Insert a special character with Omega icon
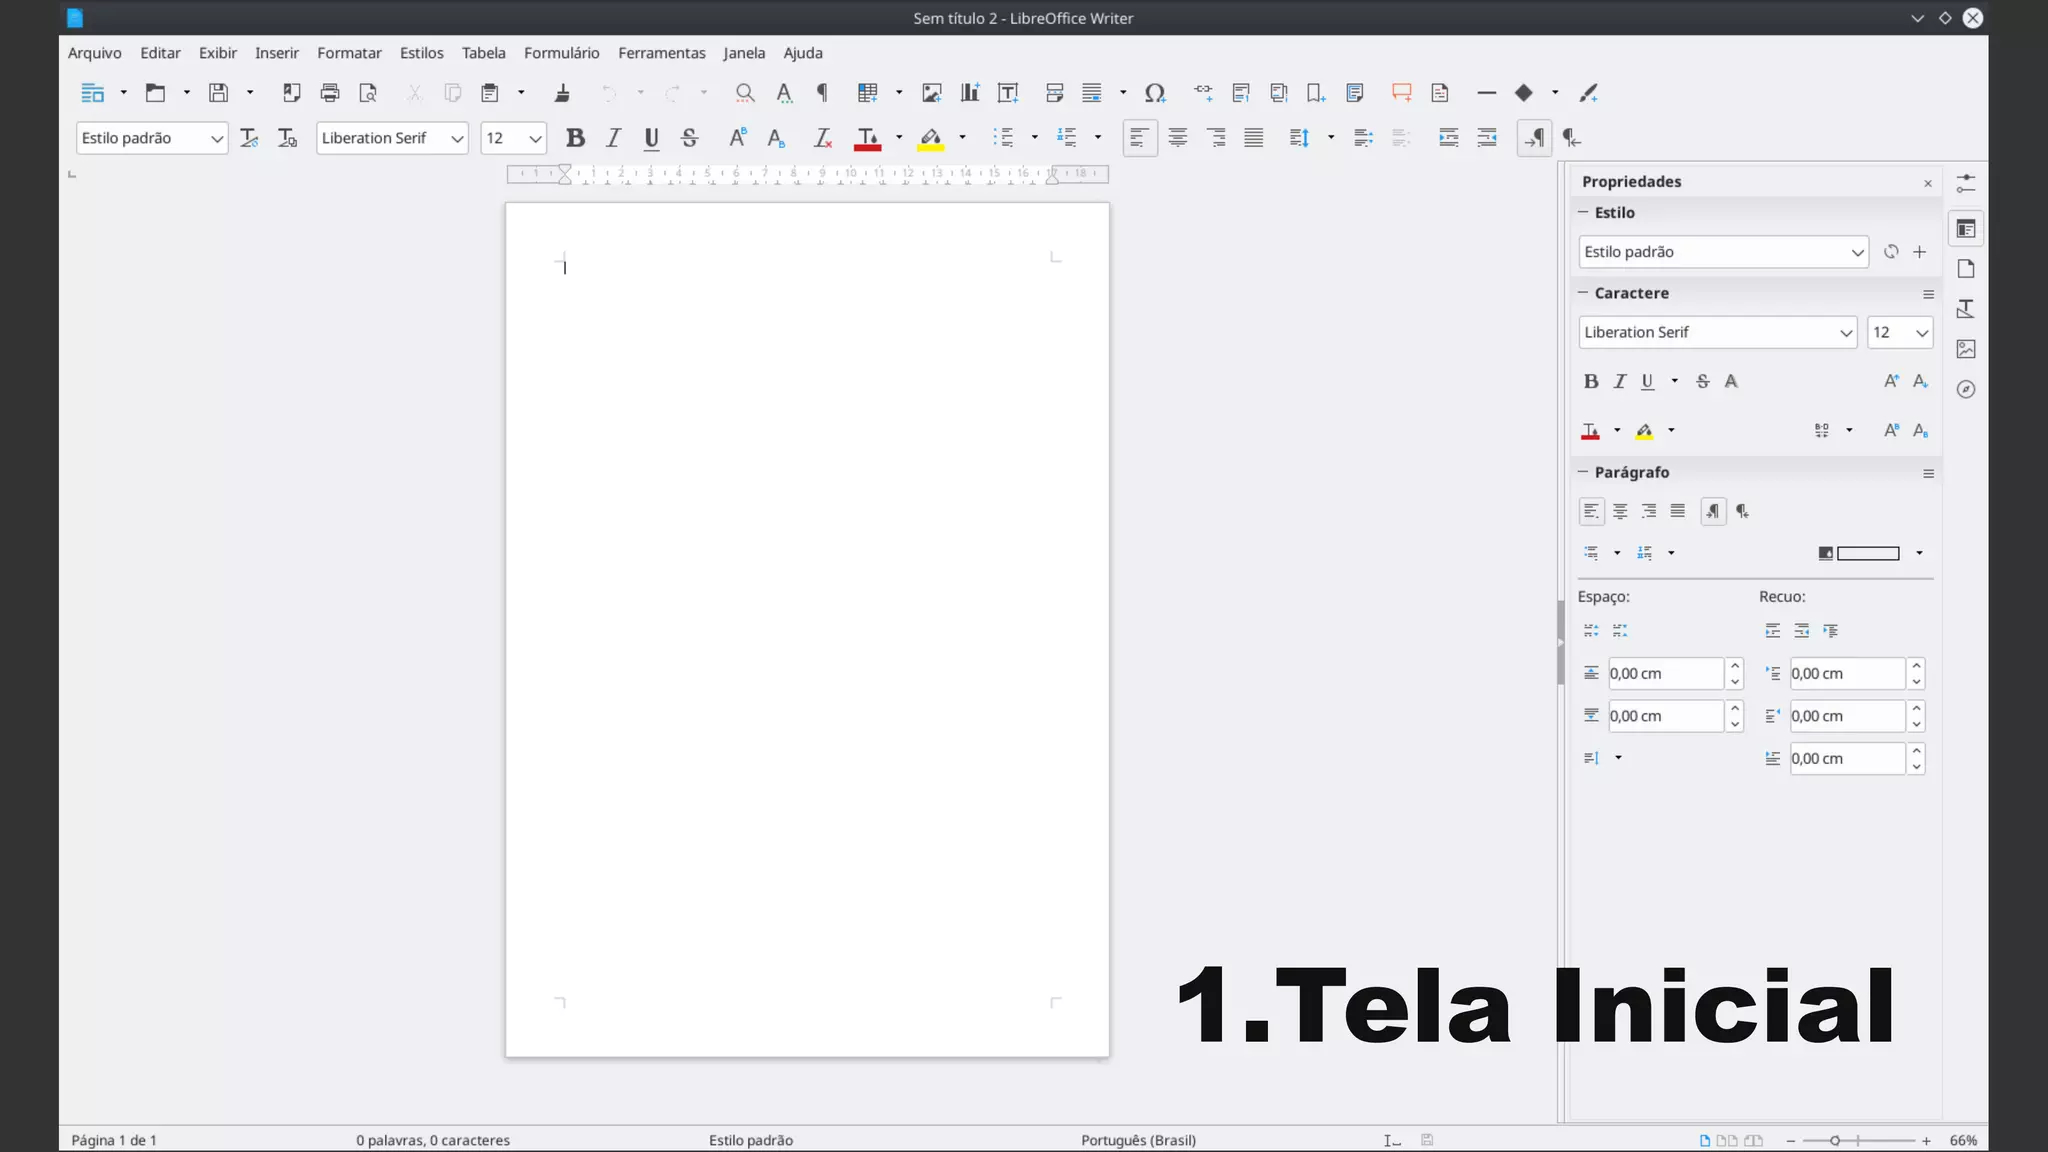The height and width of the screenshot is (1152, 2048). [1155, 93]
